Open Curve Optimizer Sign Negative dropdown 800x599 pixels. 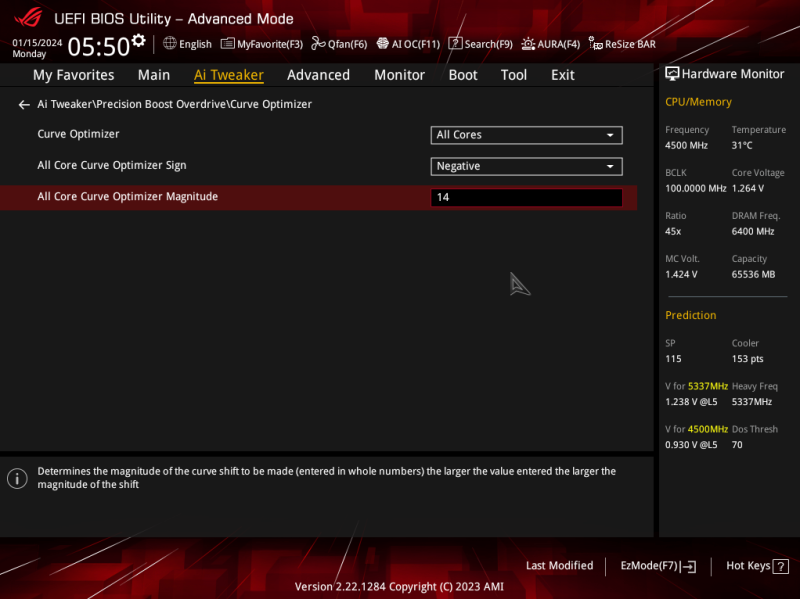click(527, 166)
